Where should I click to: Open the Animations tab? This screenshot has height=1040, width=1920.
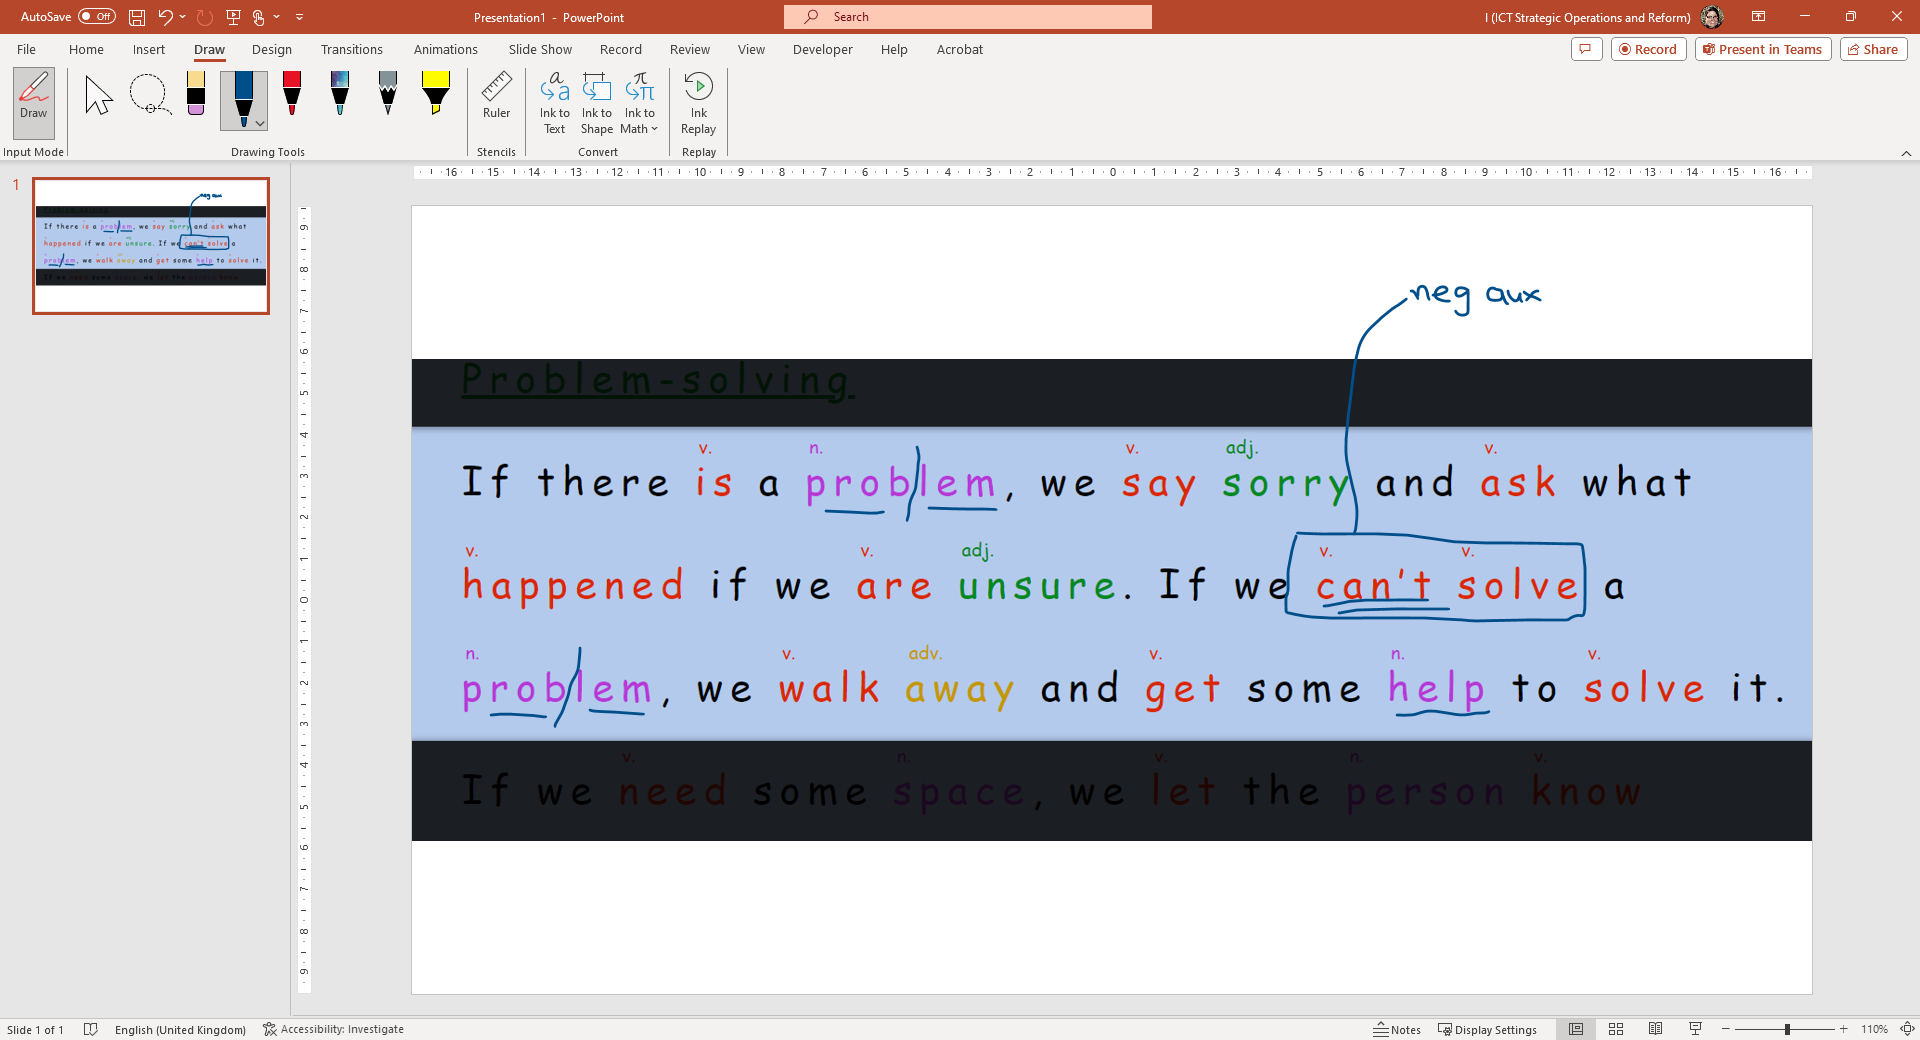coord(446,49)
